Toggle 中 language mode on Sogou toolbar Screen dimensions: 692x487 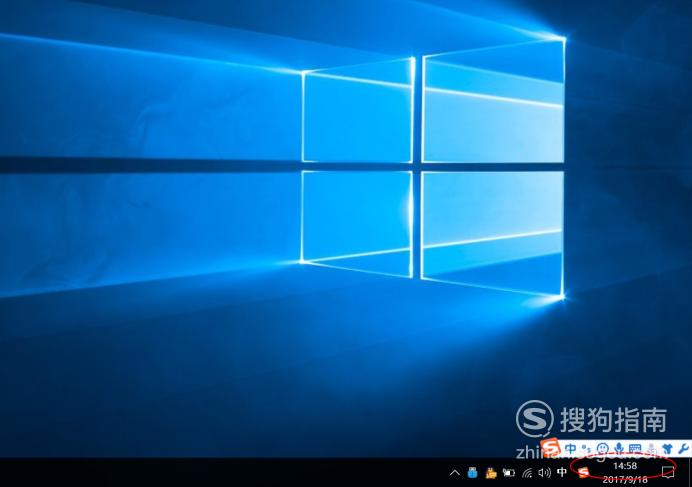pos(571,449)
